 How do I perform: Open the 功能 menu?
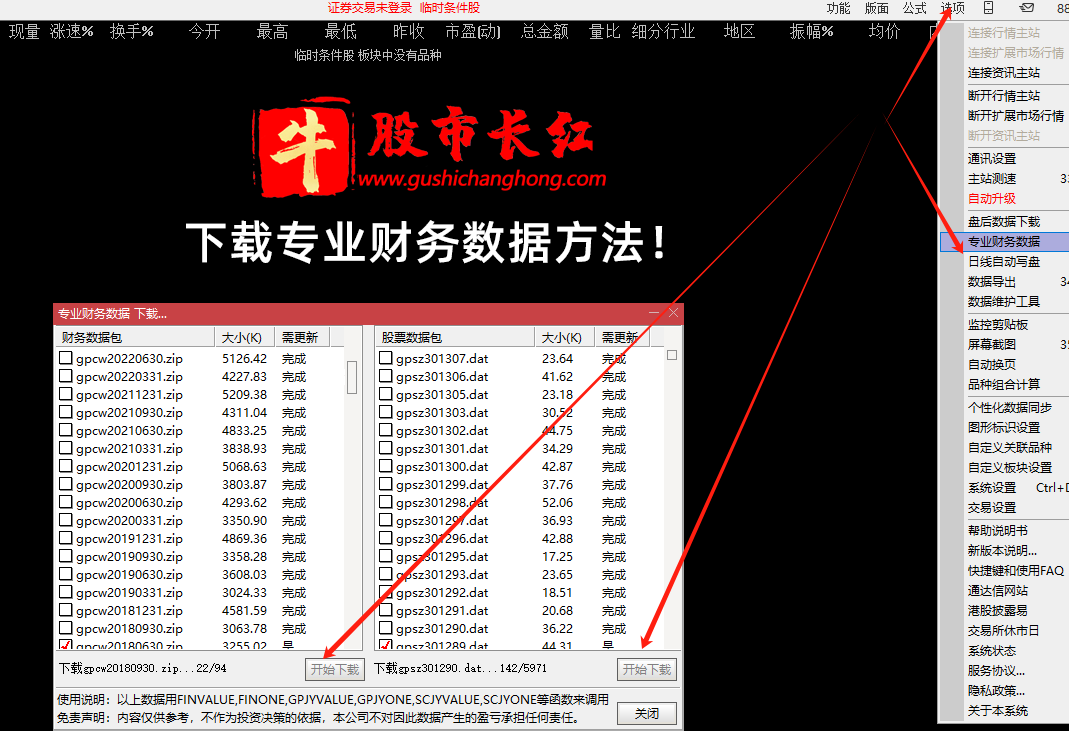pos(838,8)
